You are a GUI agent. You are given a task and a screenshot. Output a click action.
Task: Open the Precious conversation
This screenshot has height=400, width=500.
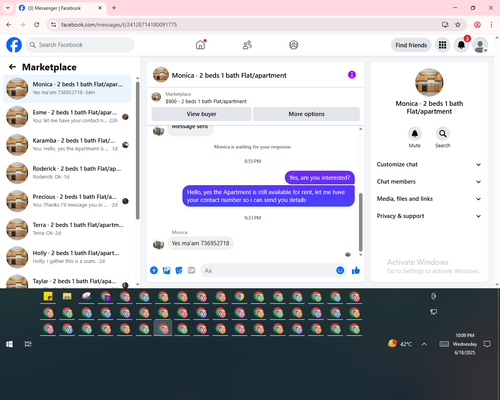tap(68, 201)
